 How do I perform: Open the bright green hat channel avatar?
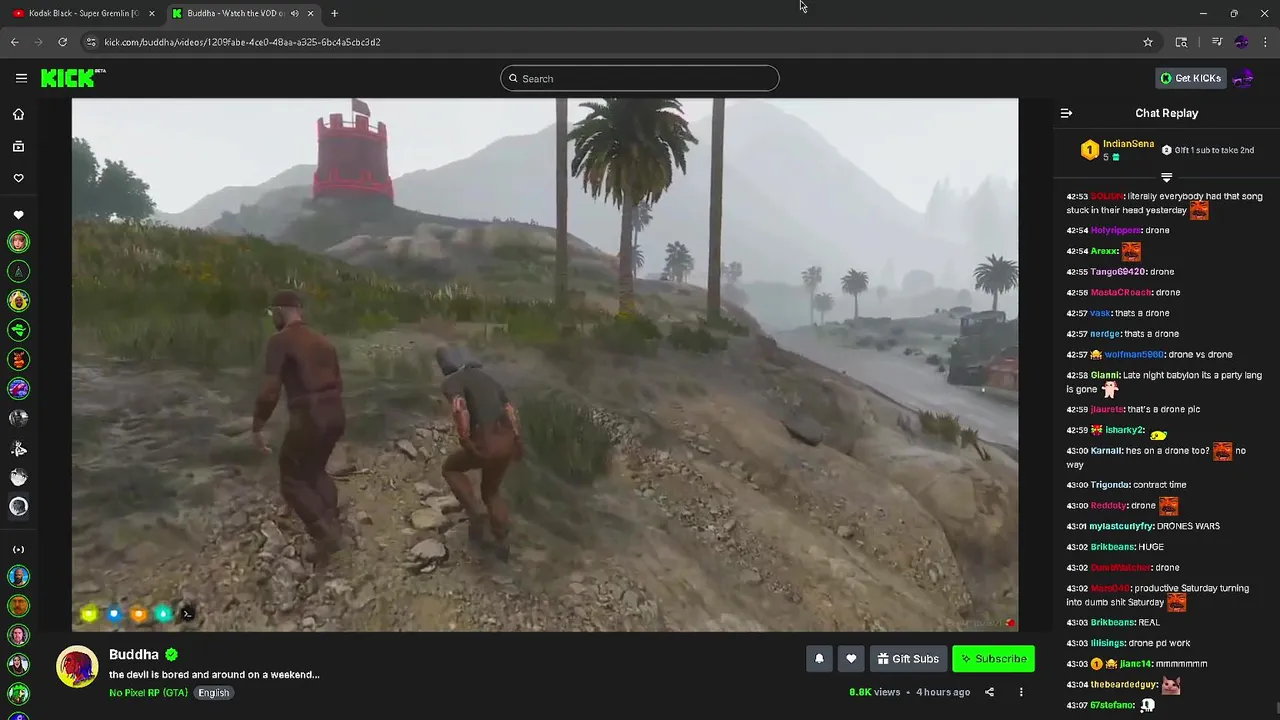click(x=18, y=330)
